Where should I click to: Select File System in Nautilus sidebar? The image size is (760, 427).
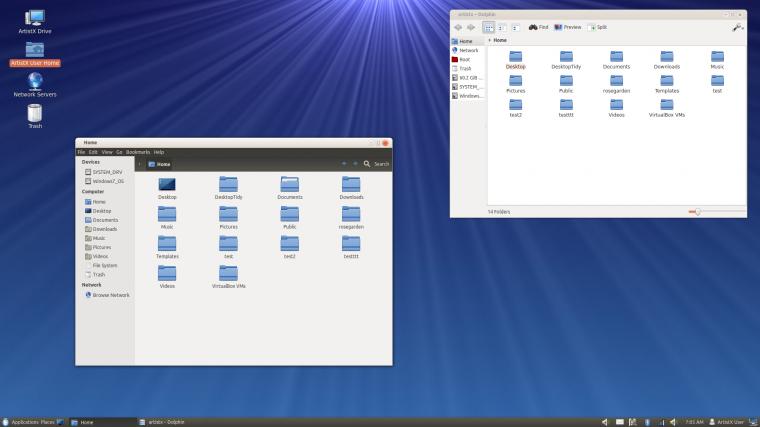coord(101,266)
